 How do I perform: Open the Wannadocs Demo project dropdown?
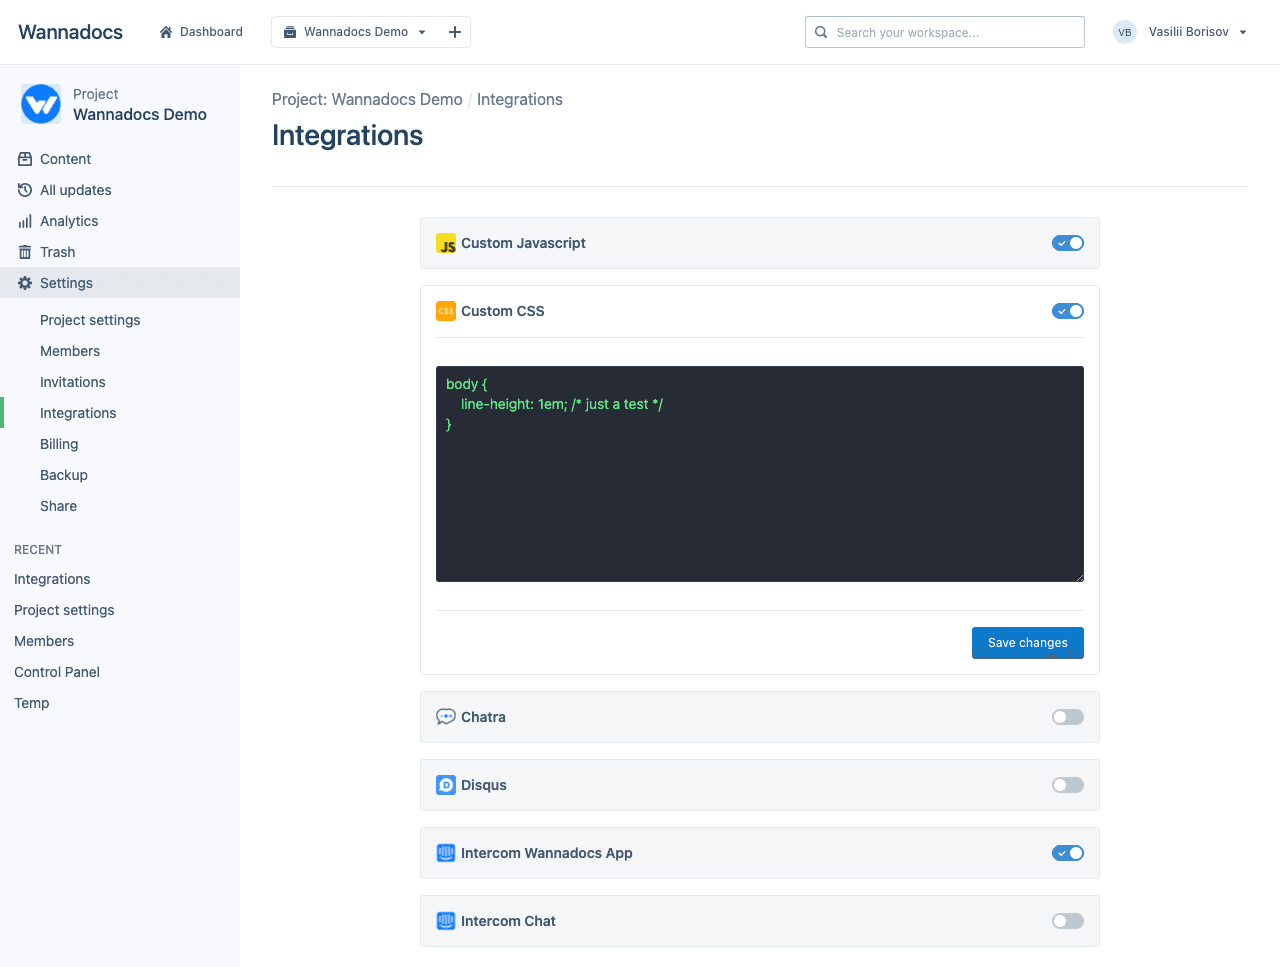point(355,32)
